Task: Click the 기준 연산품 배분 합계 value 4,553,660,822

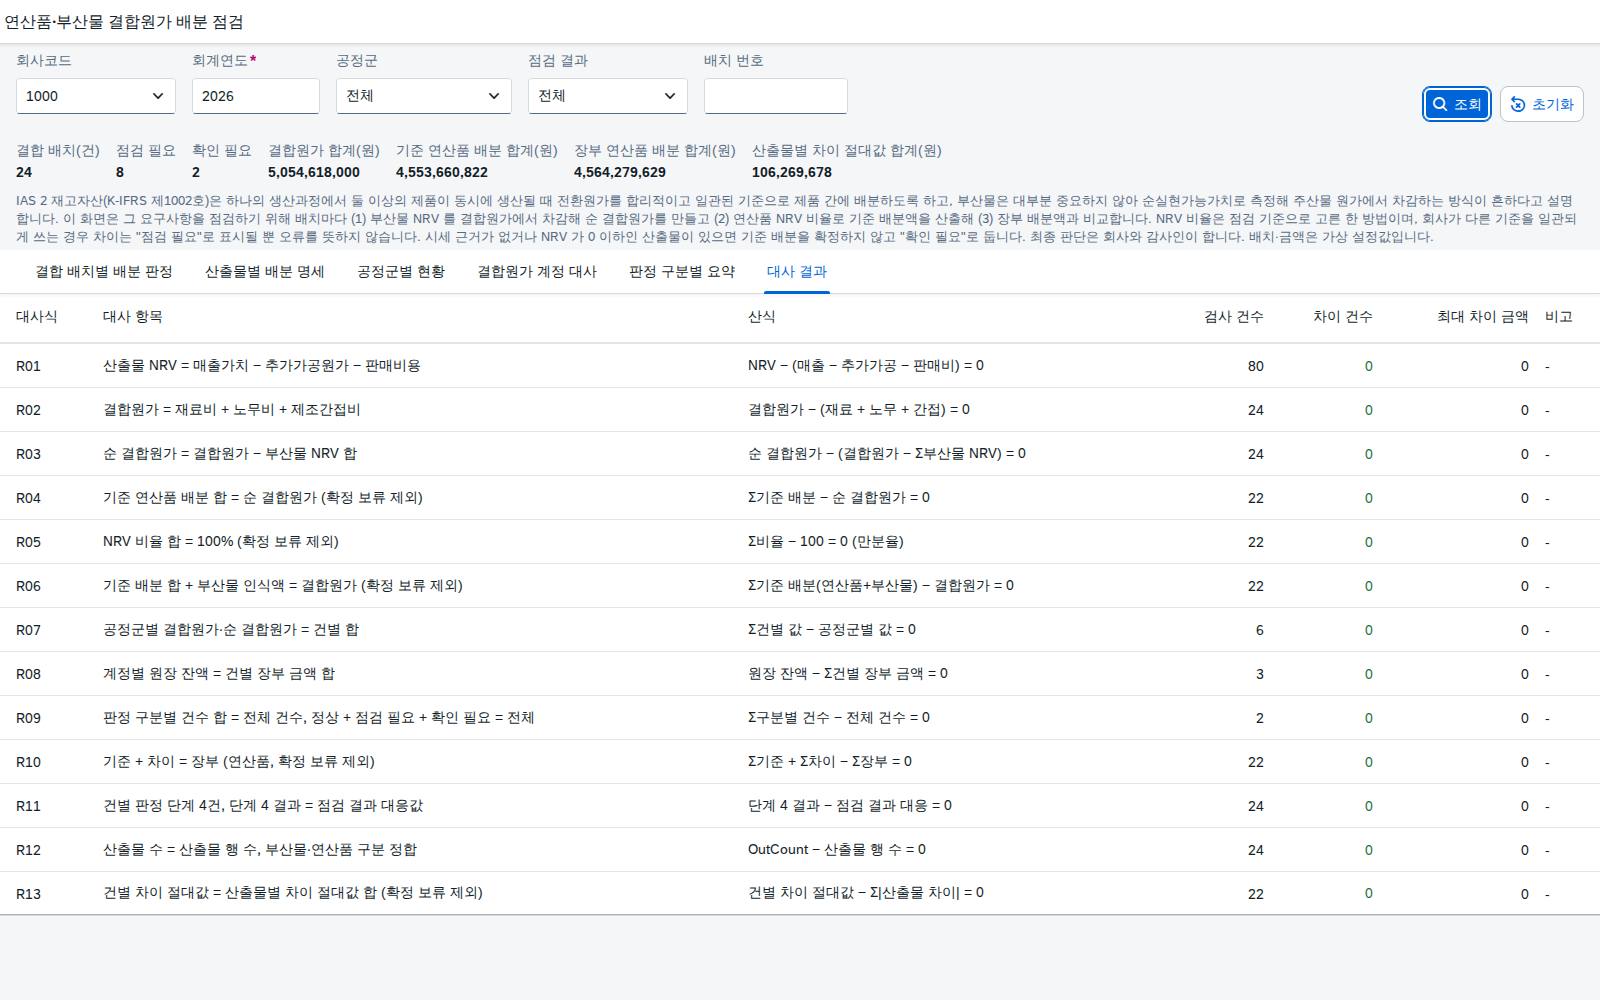Action: coord(442,172)
